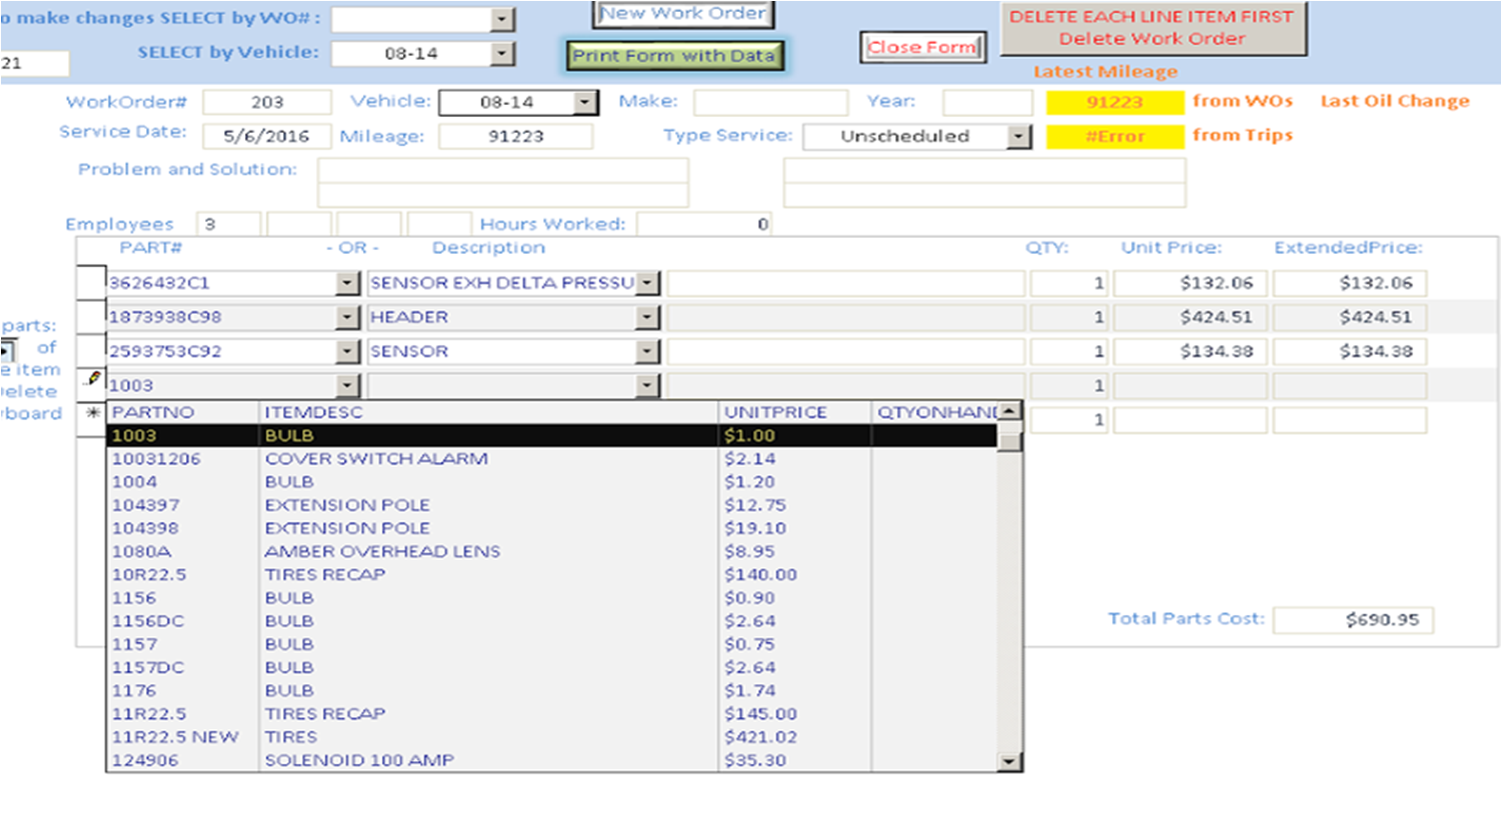Click the yellow #Error from Trips box

[x=1115, y=136]
